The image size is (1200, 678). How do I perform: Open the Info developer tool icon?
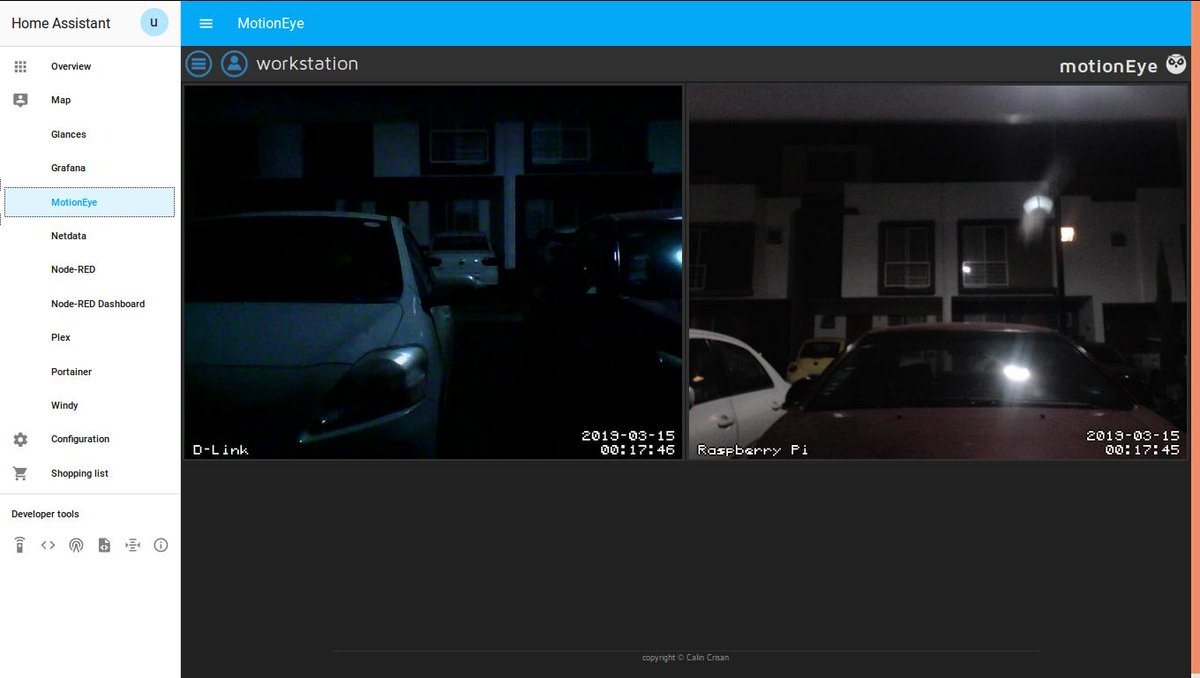click(x=161, y=545)
